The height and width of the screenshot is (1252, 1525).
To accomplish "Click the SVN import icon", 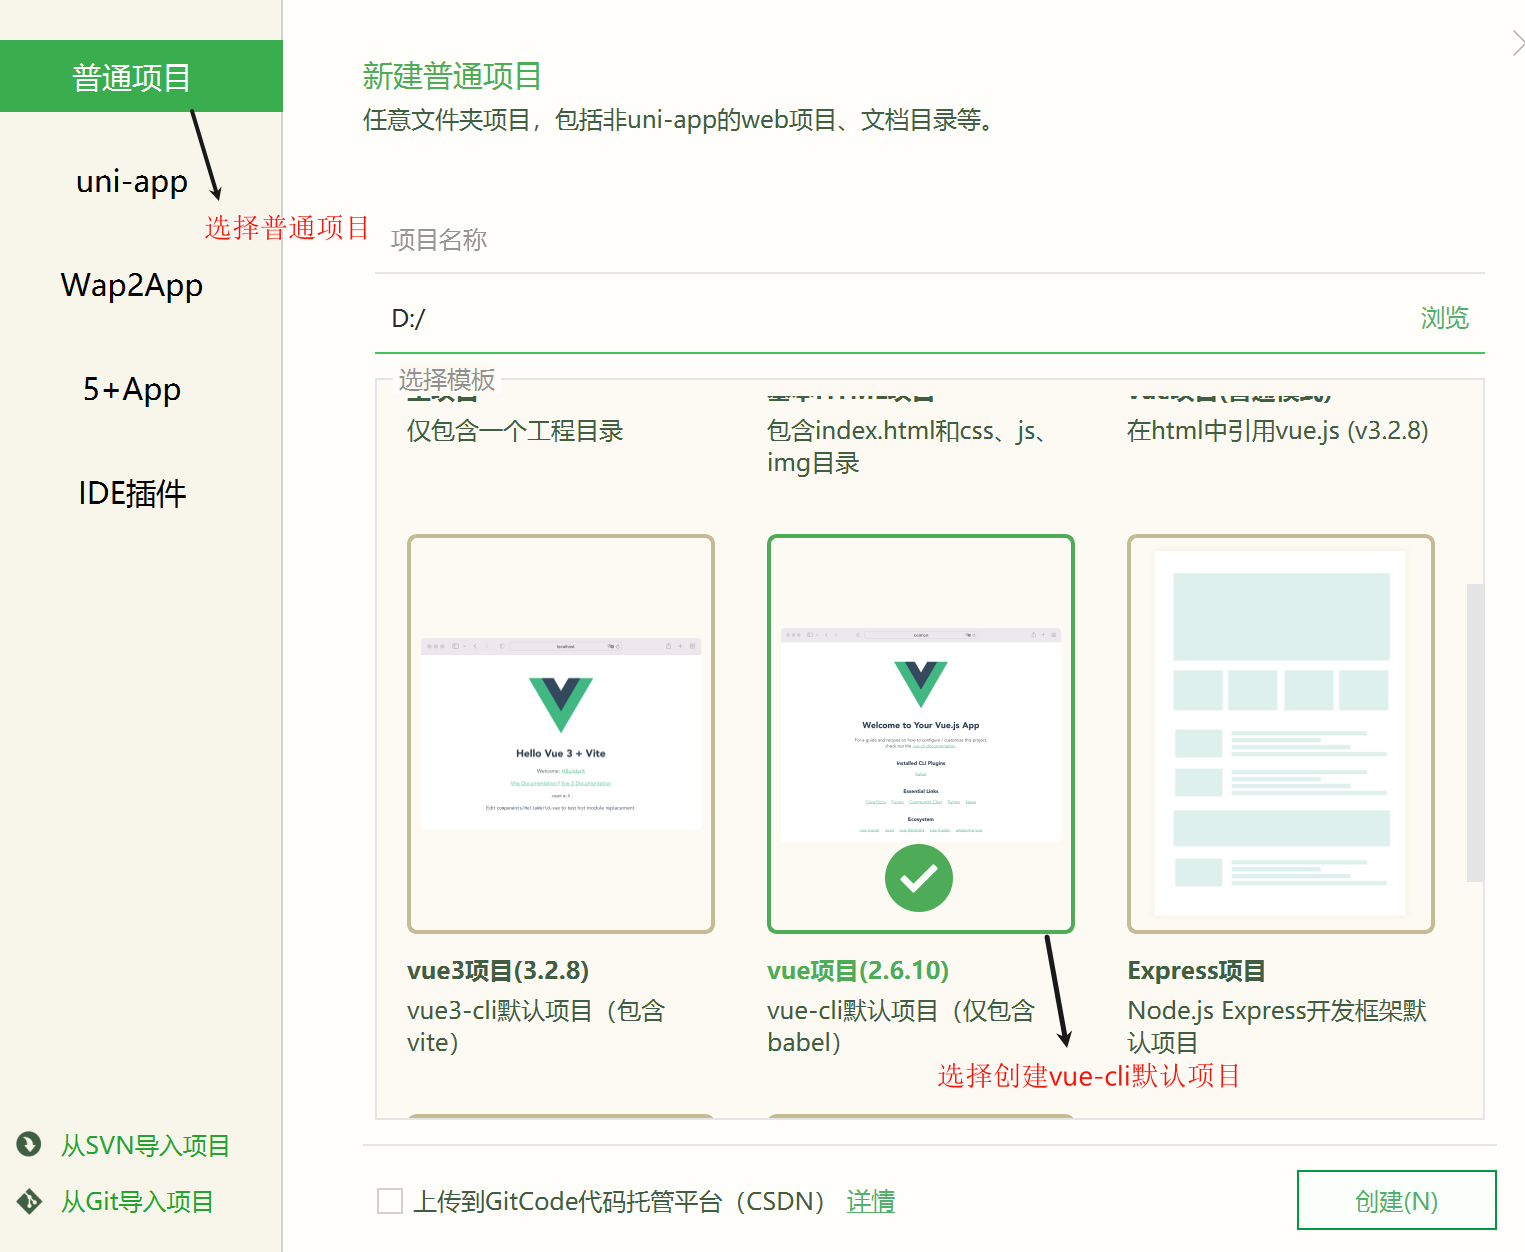I will coord(29,1144).
